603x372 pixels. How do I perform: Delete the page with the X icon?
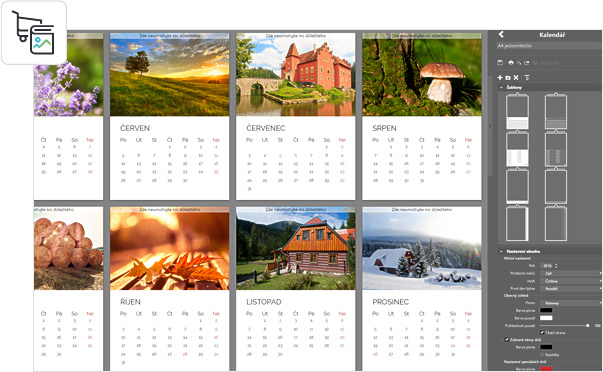516,77
